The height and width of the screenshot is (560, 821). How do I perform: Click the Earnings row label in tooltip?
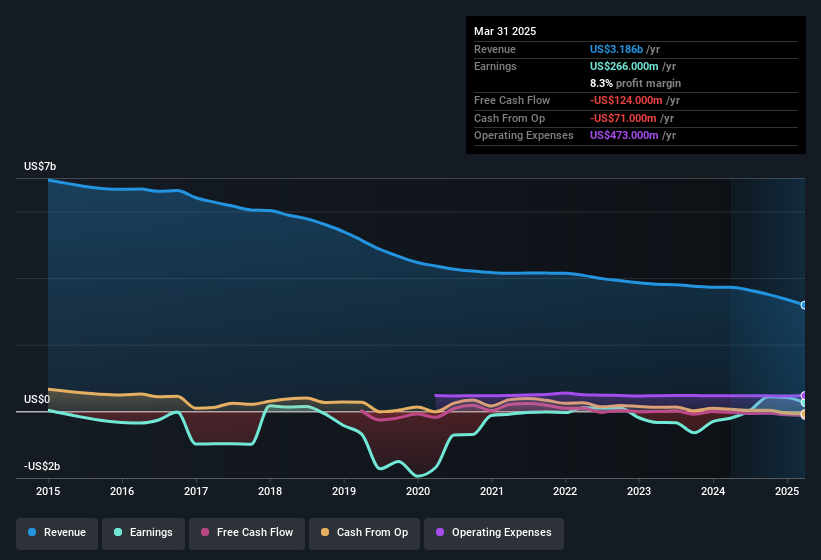[495, 66]
